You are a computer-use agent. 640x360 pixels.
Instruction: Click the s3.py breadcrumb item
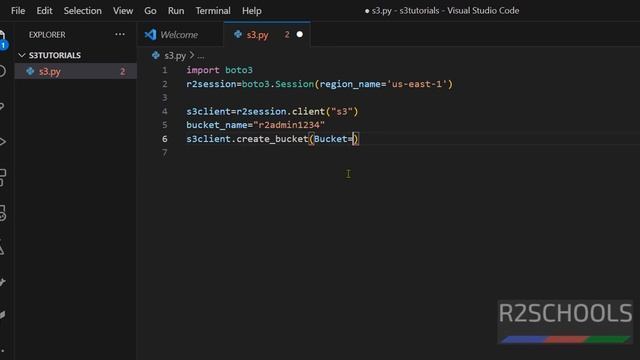click(x=175, y=55)
